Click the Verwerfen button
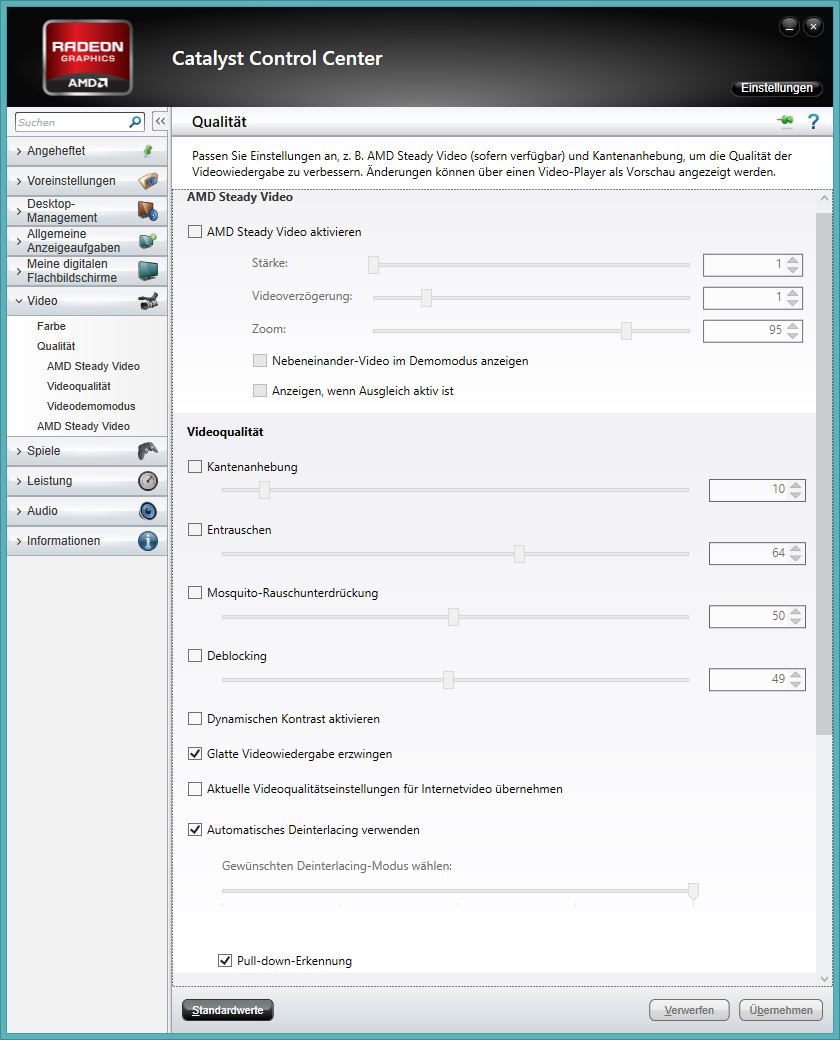 coord(689,1010)
